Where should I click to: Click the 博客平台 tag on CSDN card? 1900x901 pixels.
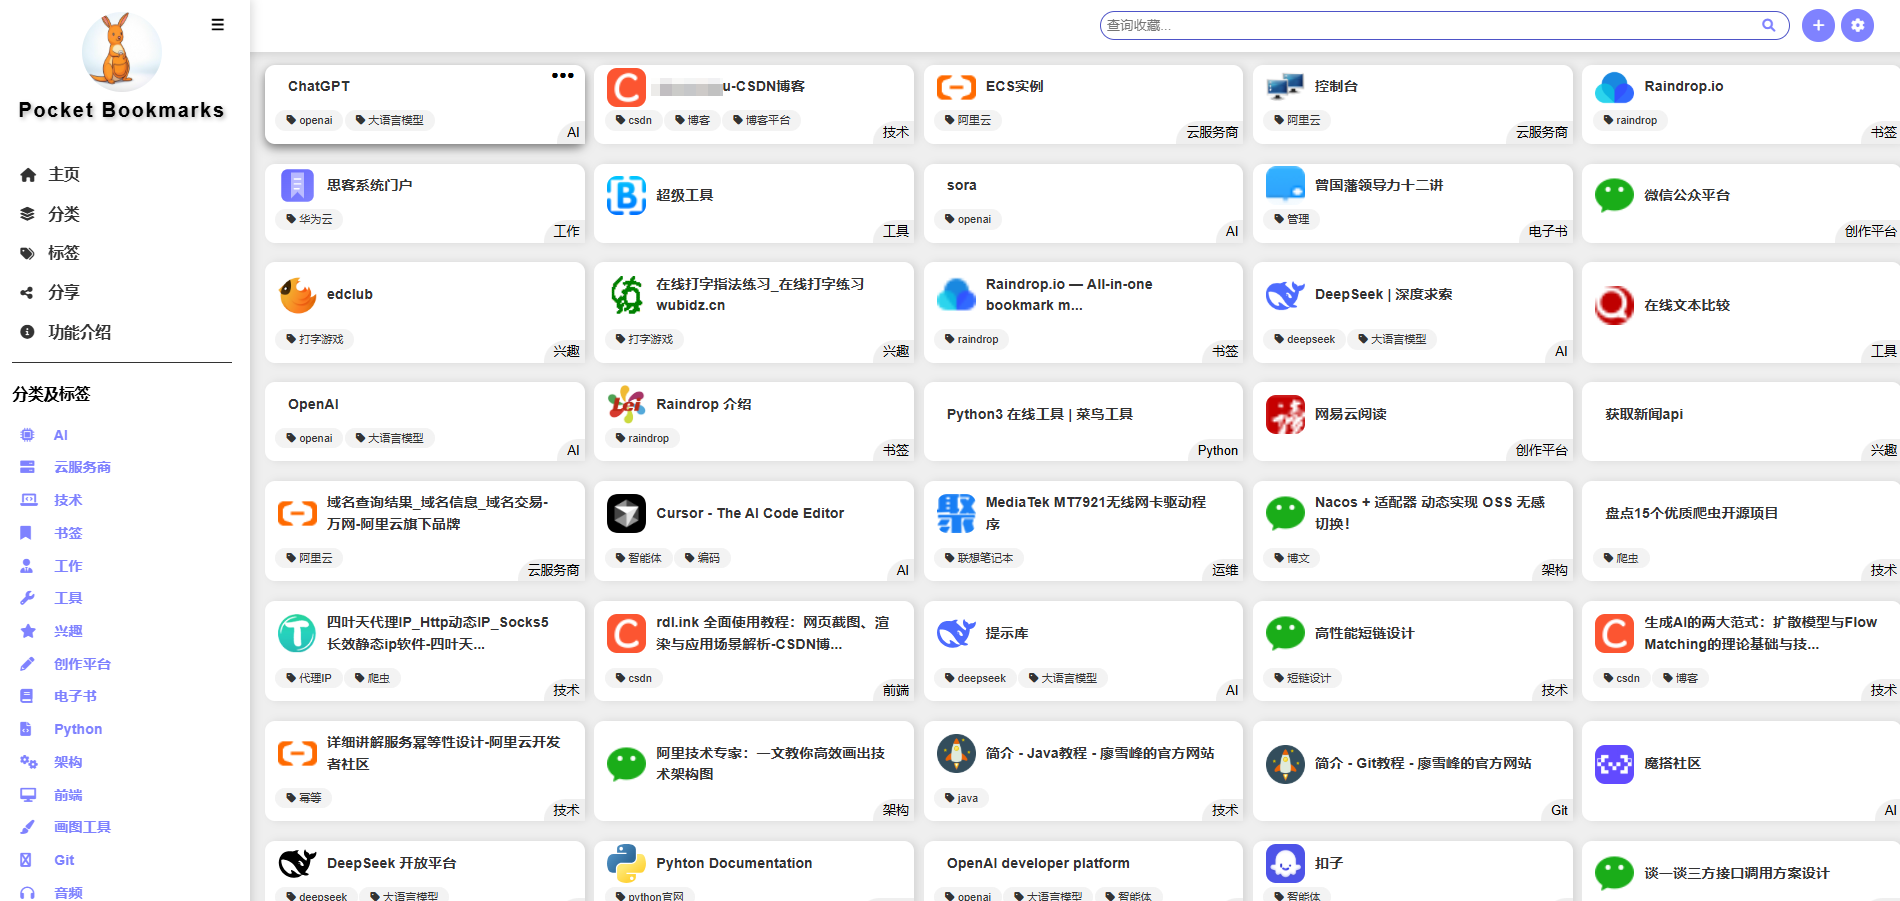point(761,120)
